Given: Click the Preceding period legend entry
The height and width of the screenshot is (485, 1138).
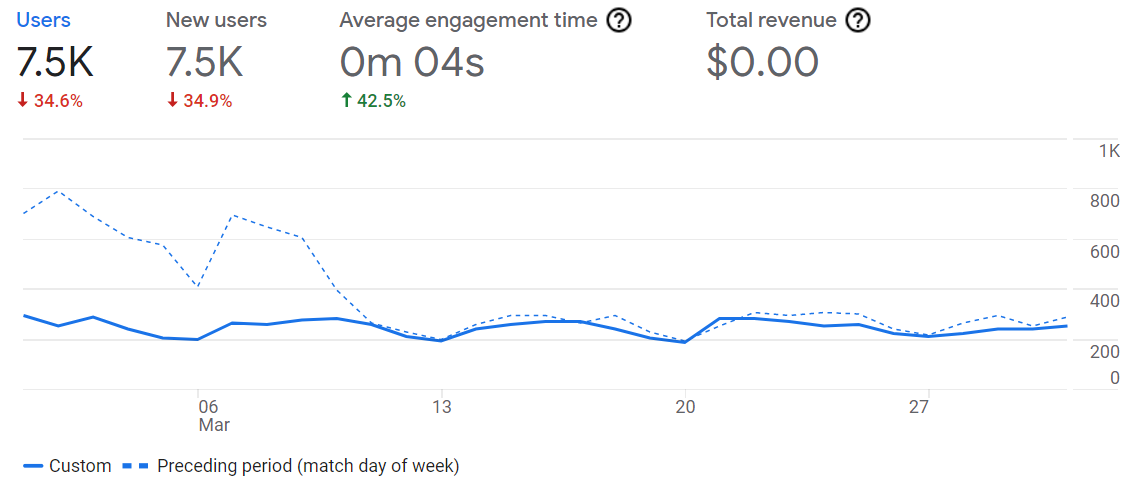Looking at the screenshot, I should pyautogui.click(x=291, y=466).
